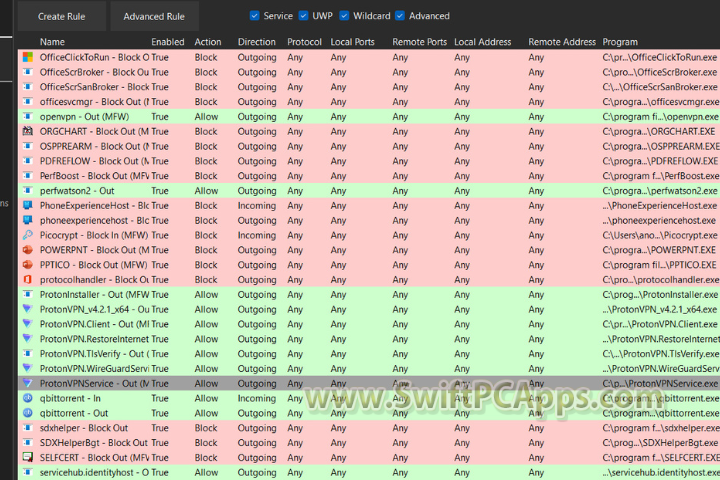The image size is (720, 480).
Task: Select the servicehub.identityhost rule name
Action: 94,472
